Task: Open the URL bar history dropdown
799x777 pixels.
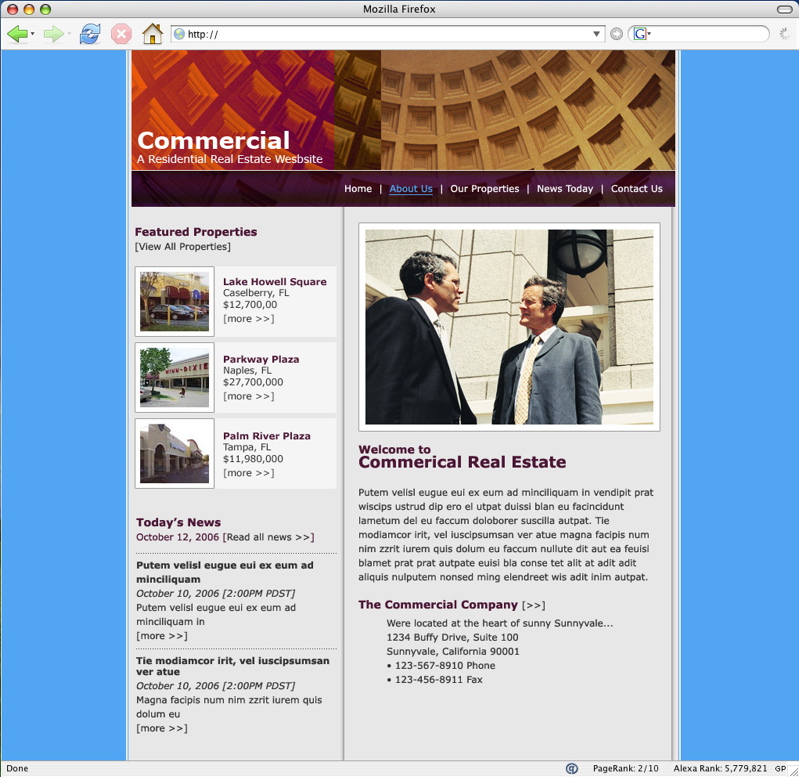Action: (596, 34)
